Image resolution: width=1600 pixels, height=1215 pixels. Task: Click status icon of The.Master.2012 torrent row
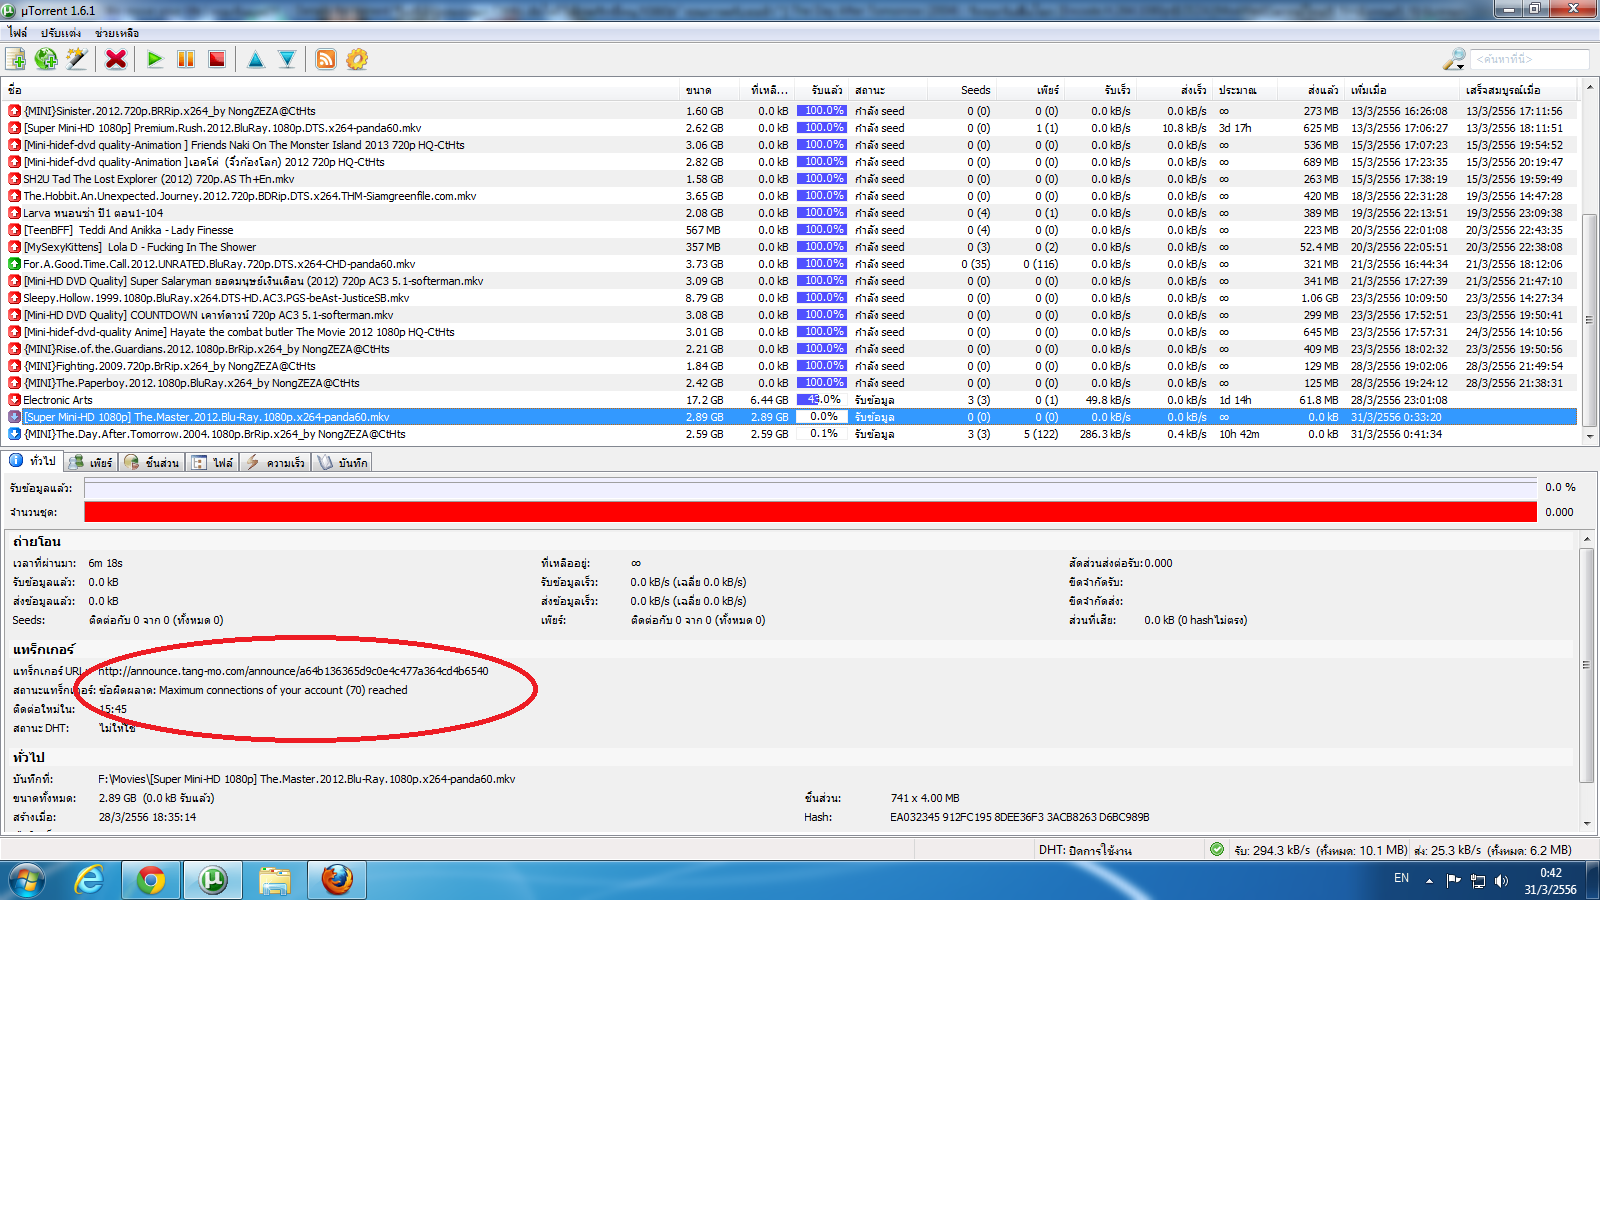(x=14, y=417)
